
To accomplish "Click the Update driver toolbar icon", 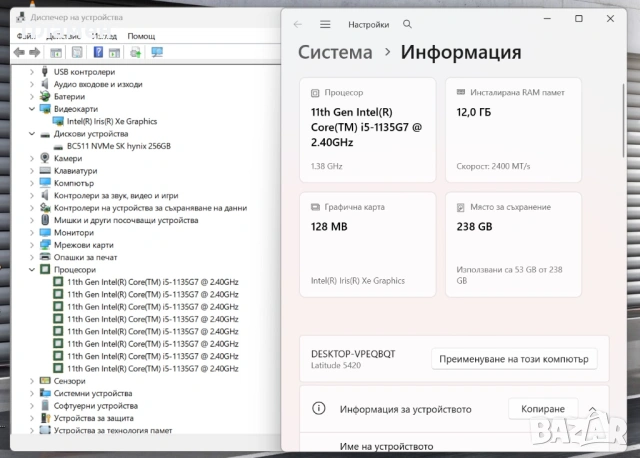I will 135,52.
